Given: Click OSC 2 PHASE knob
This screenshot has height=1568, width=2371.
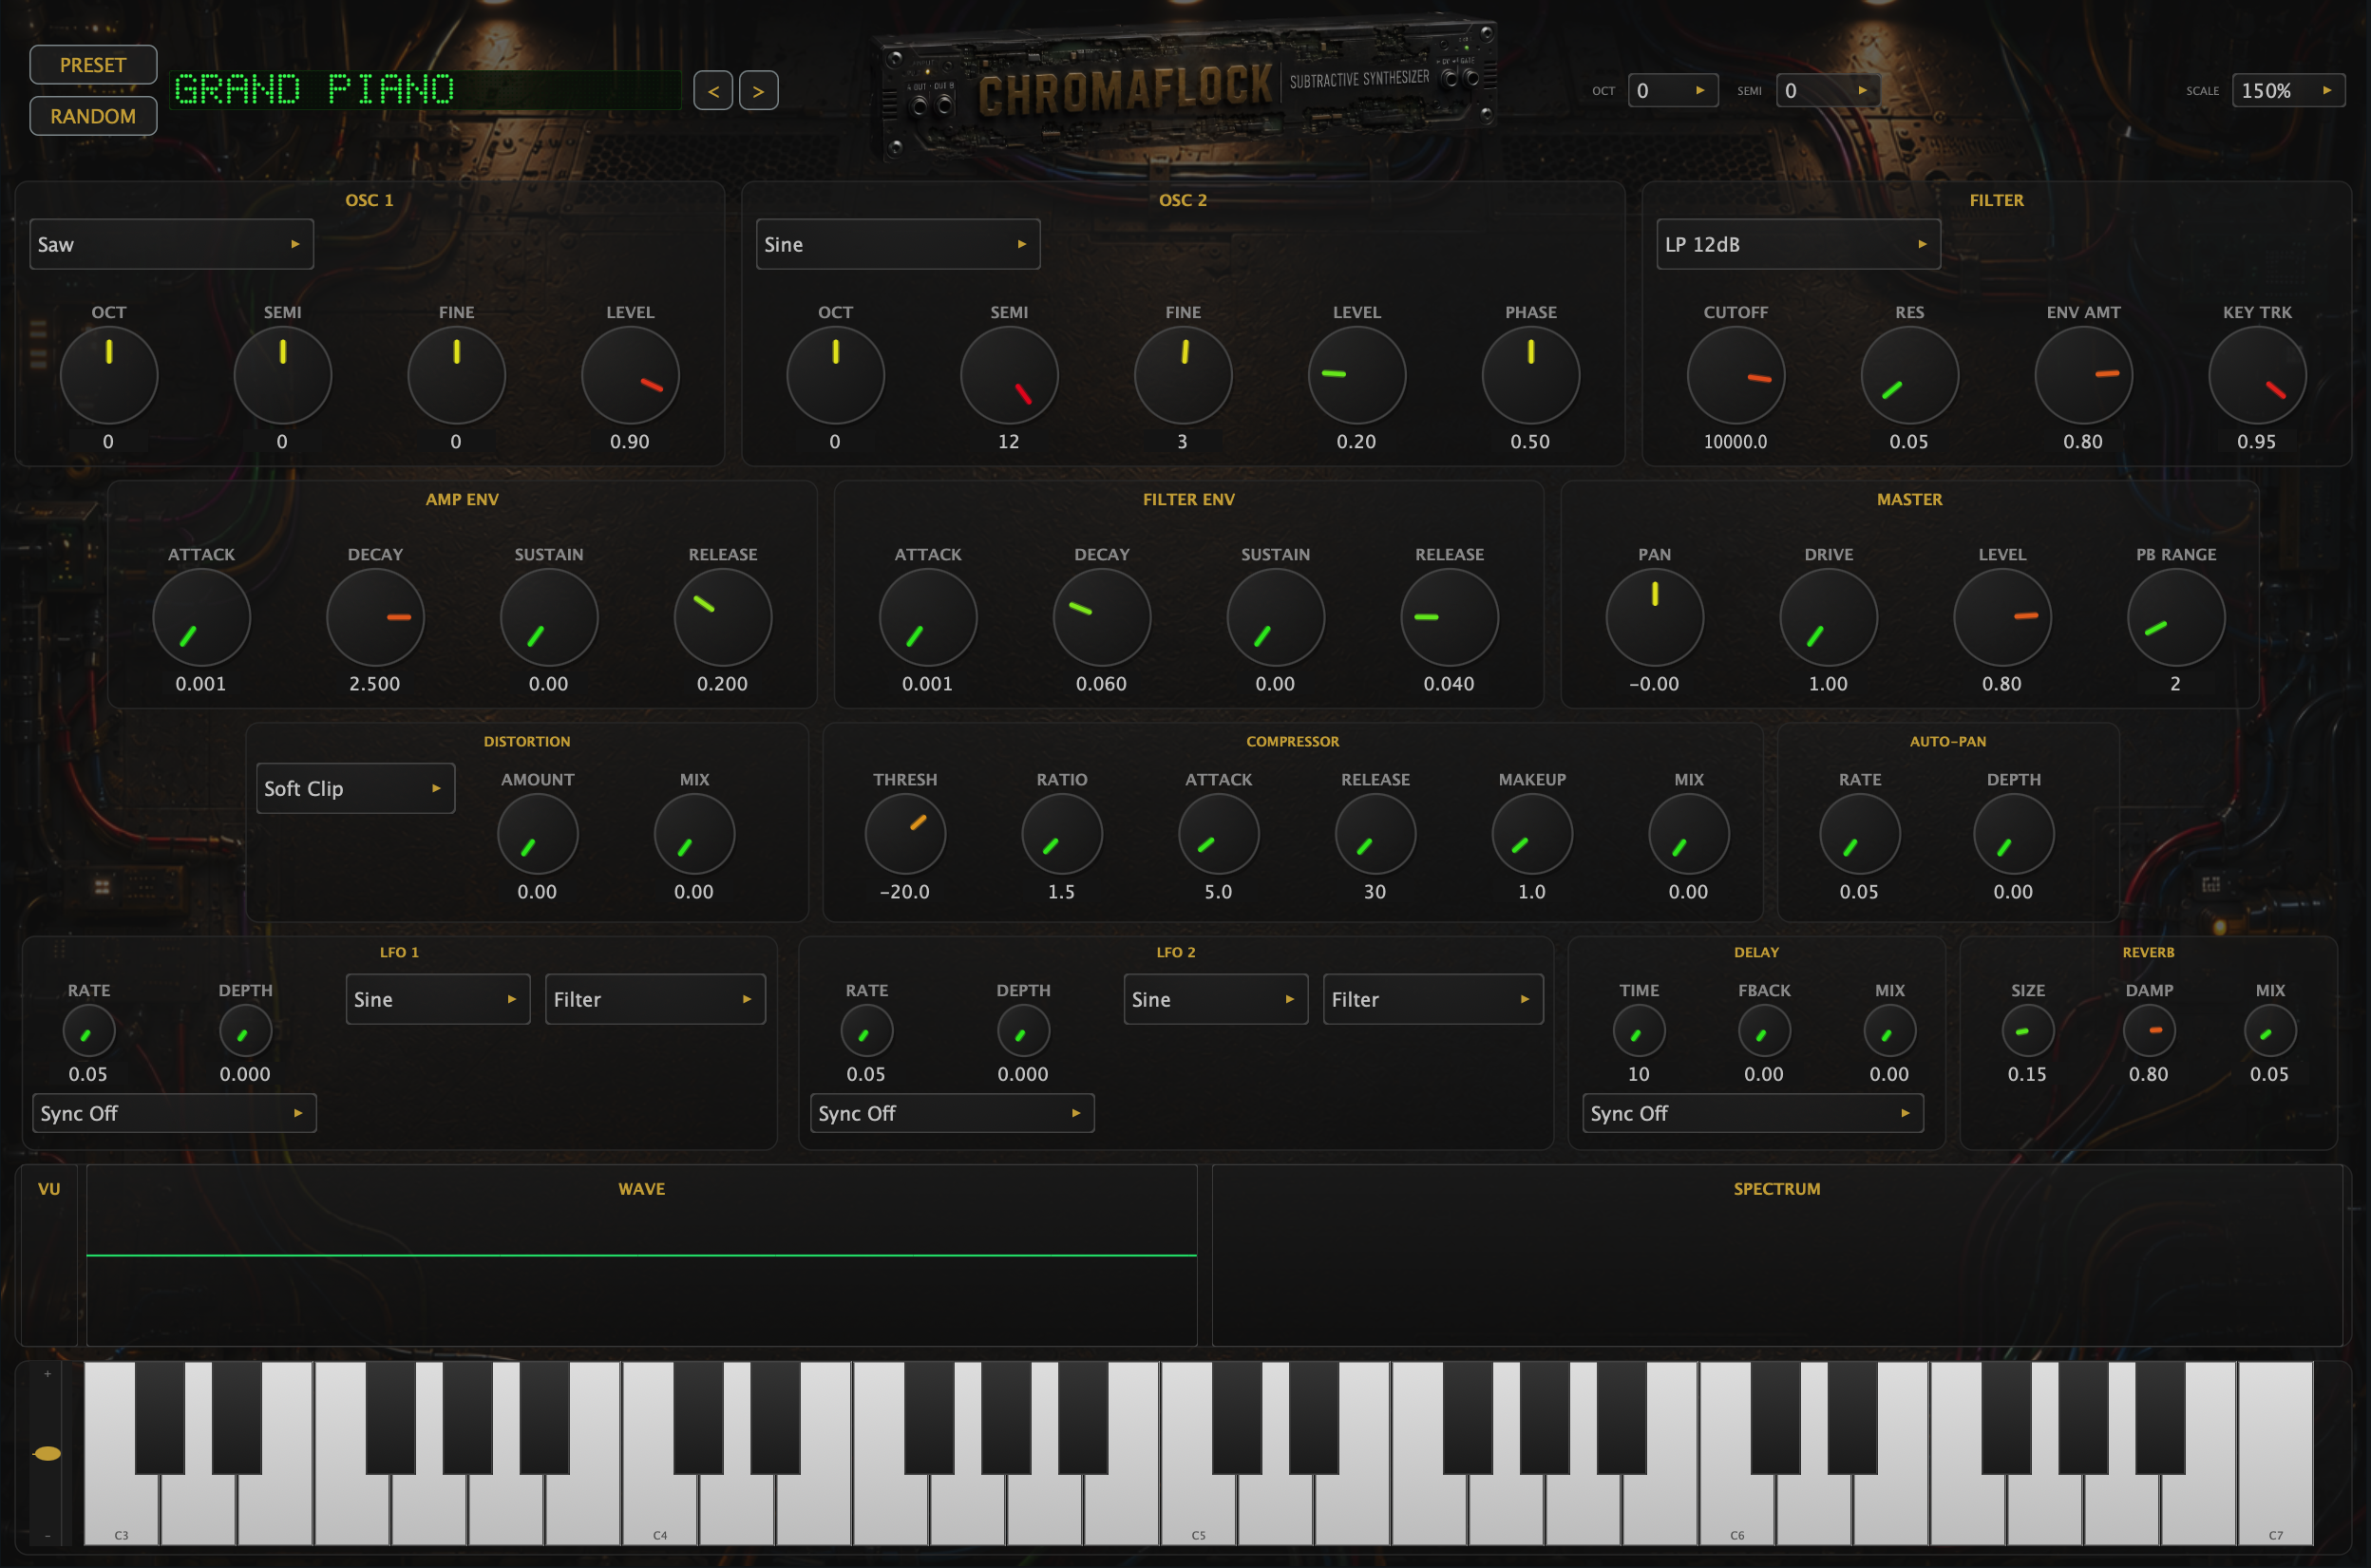Looking at the screenshot, I should point(1531,376).
